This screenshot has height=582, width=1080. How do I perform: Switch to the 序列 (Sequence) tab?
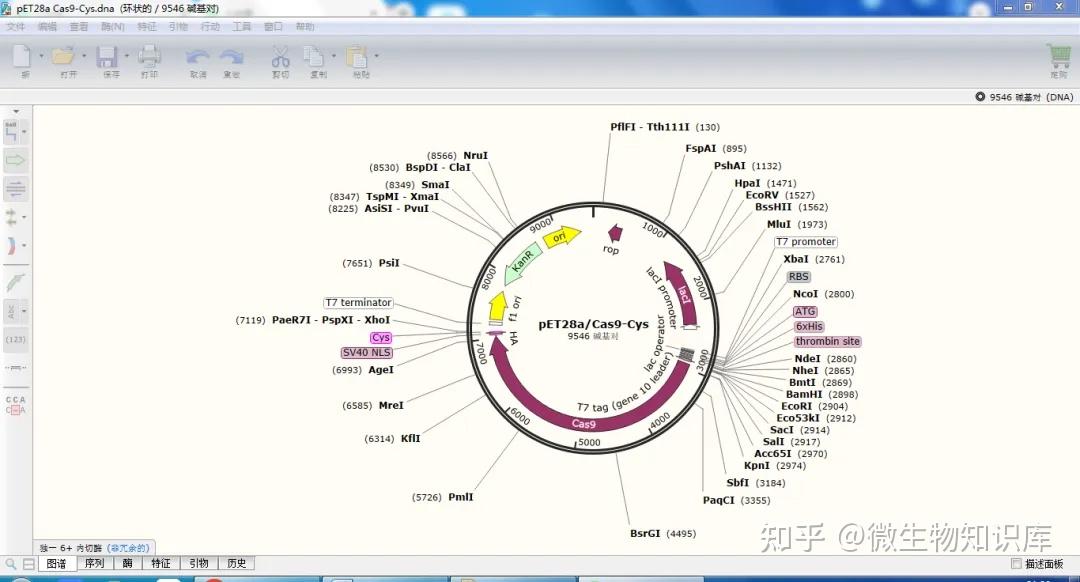click(93, 563)
